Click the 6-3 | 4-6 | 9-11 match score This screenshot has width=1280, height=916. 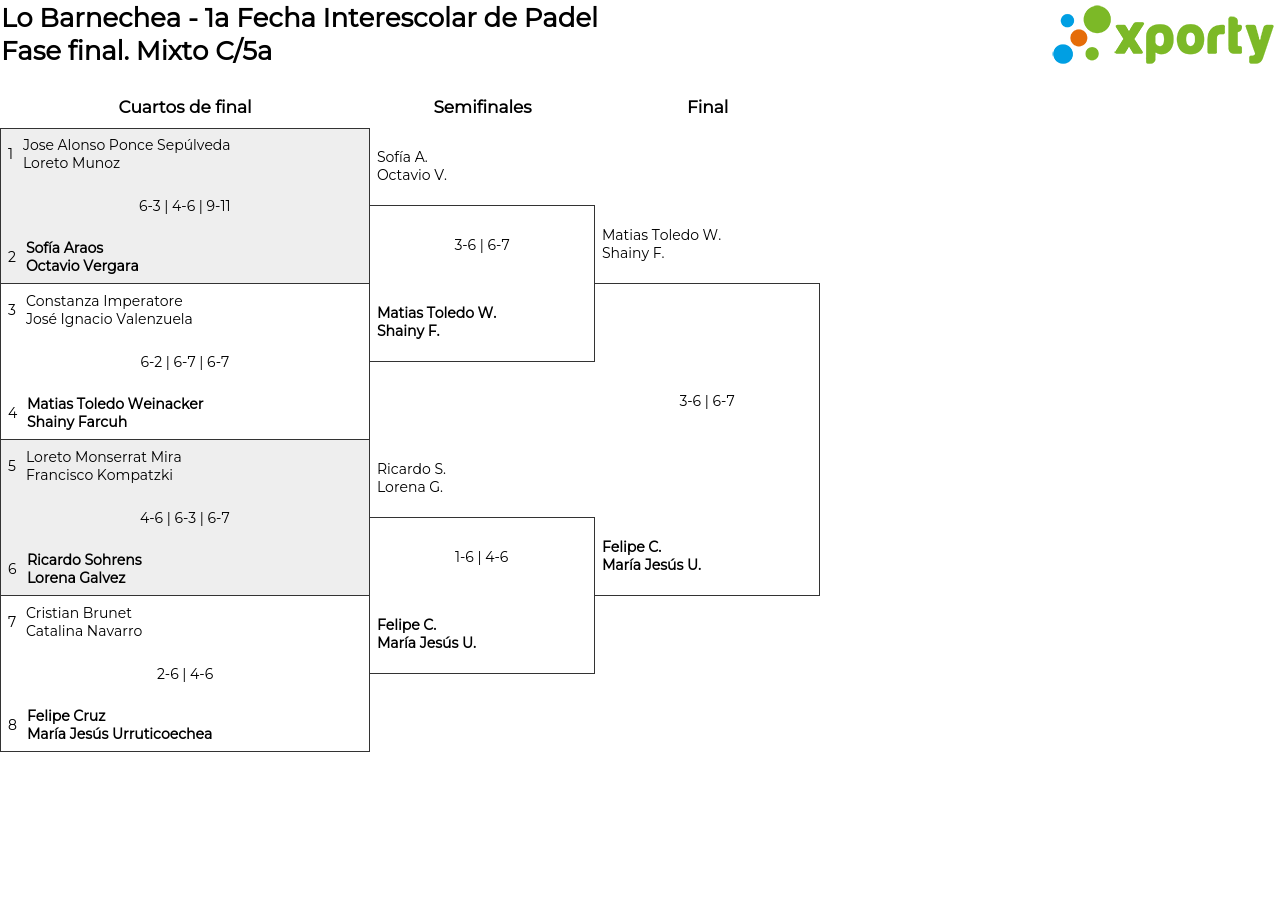(x=185, y=206)
